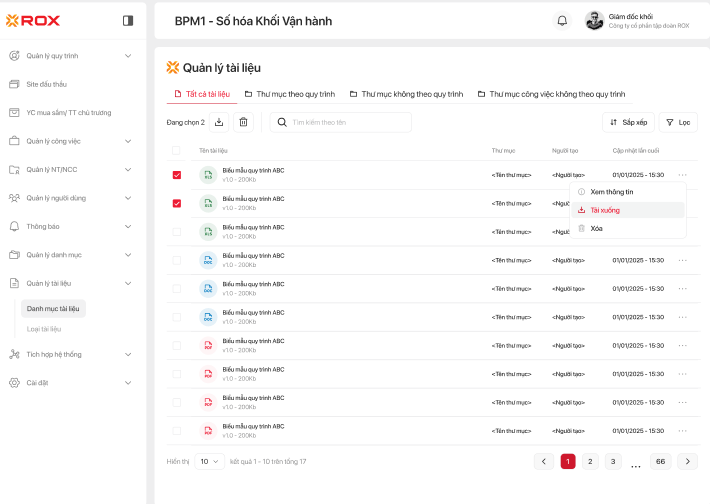
Task: Open the rows-per-page dropdown showing 10
Action: pos(210,462)
